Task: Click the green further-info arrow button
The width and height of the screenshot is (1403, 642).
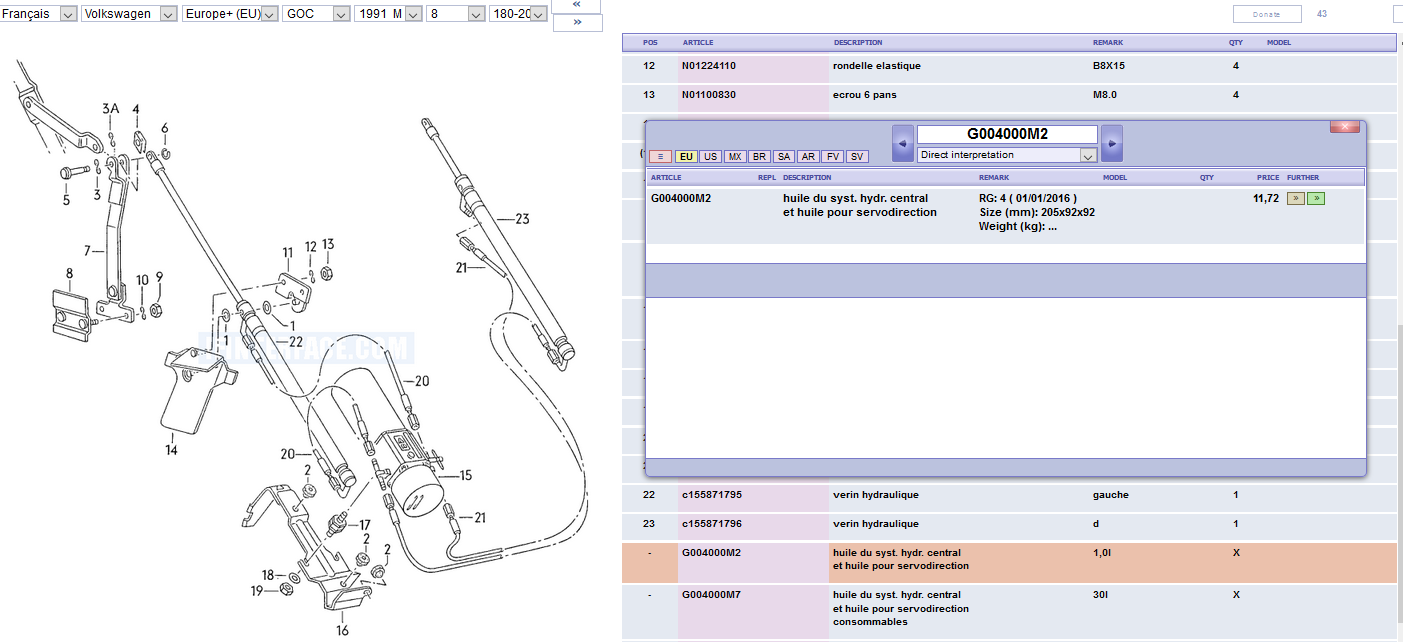Action: tap(1315, 199)
